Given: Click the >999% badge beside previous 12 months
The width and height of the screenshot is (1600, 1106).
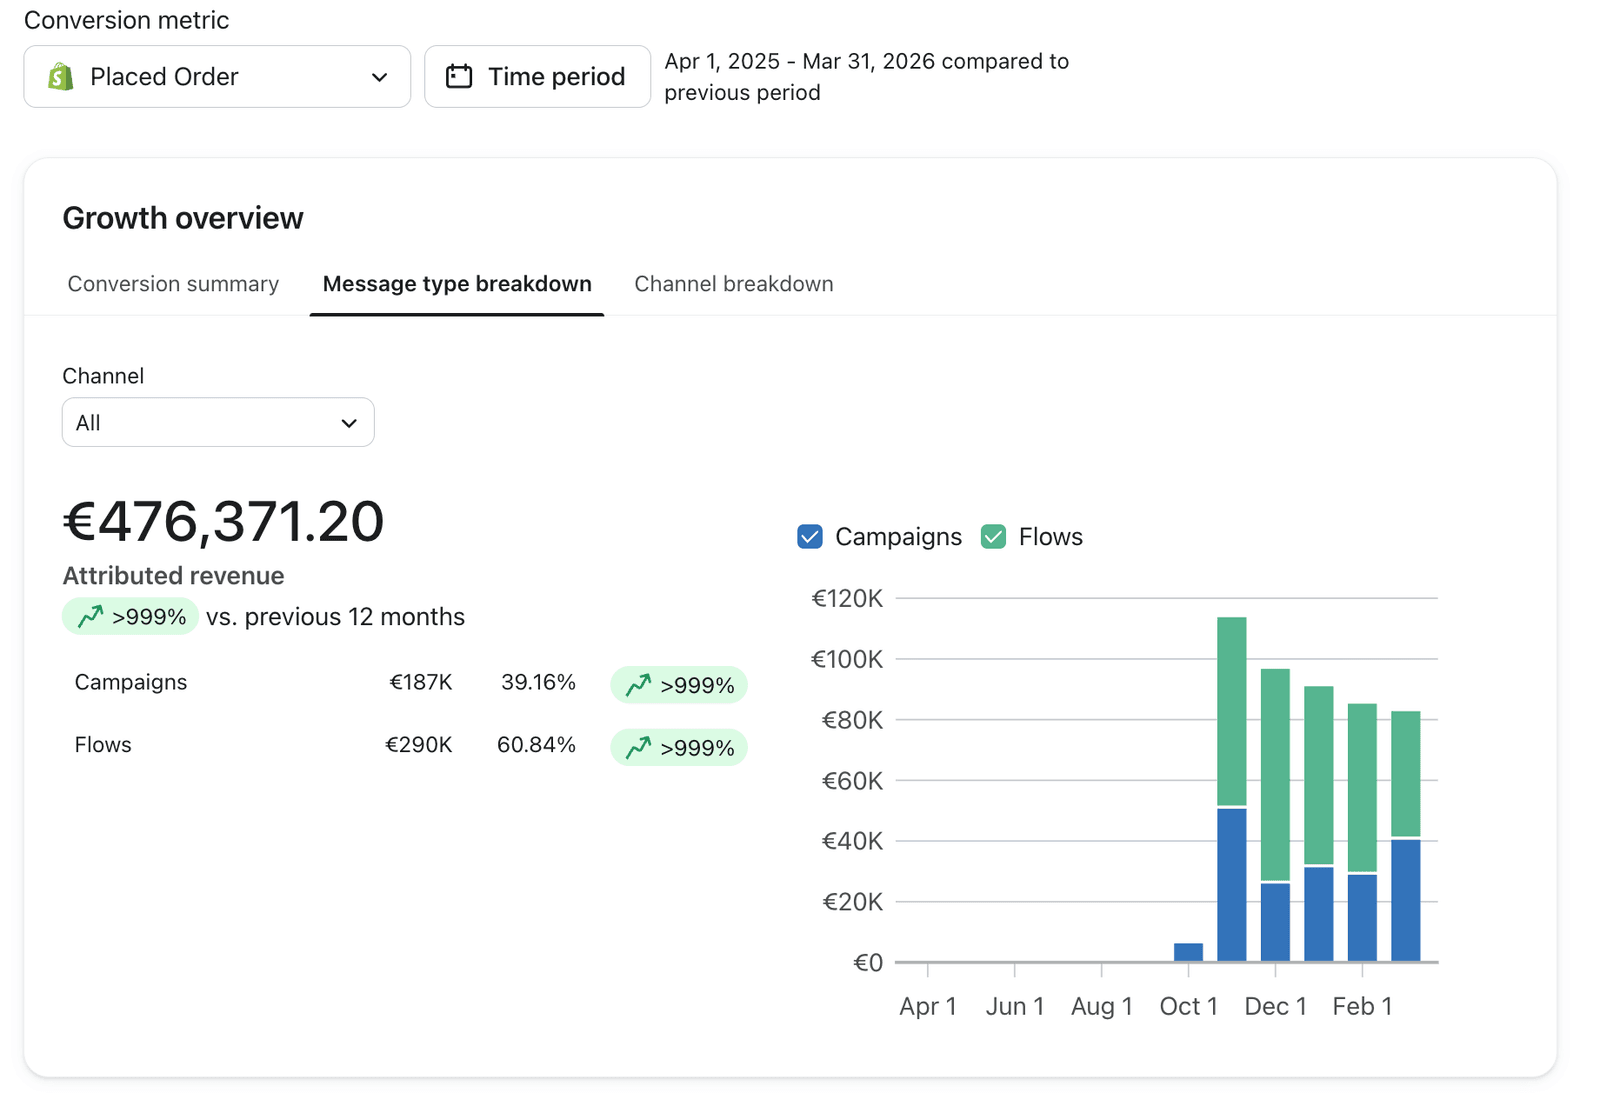Looking at the screenshot, I should pyautogui.click(x=130, y=617).
